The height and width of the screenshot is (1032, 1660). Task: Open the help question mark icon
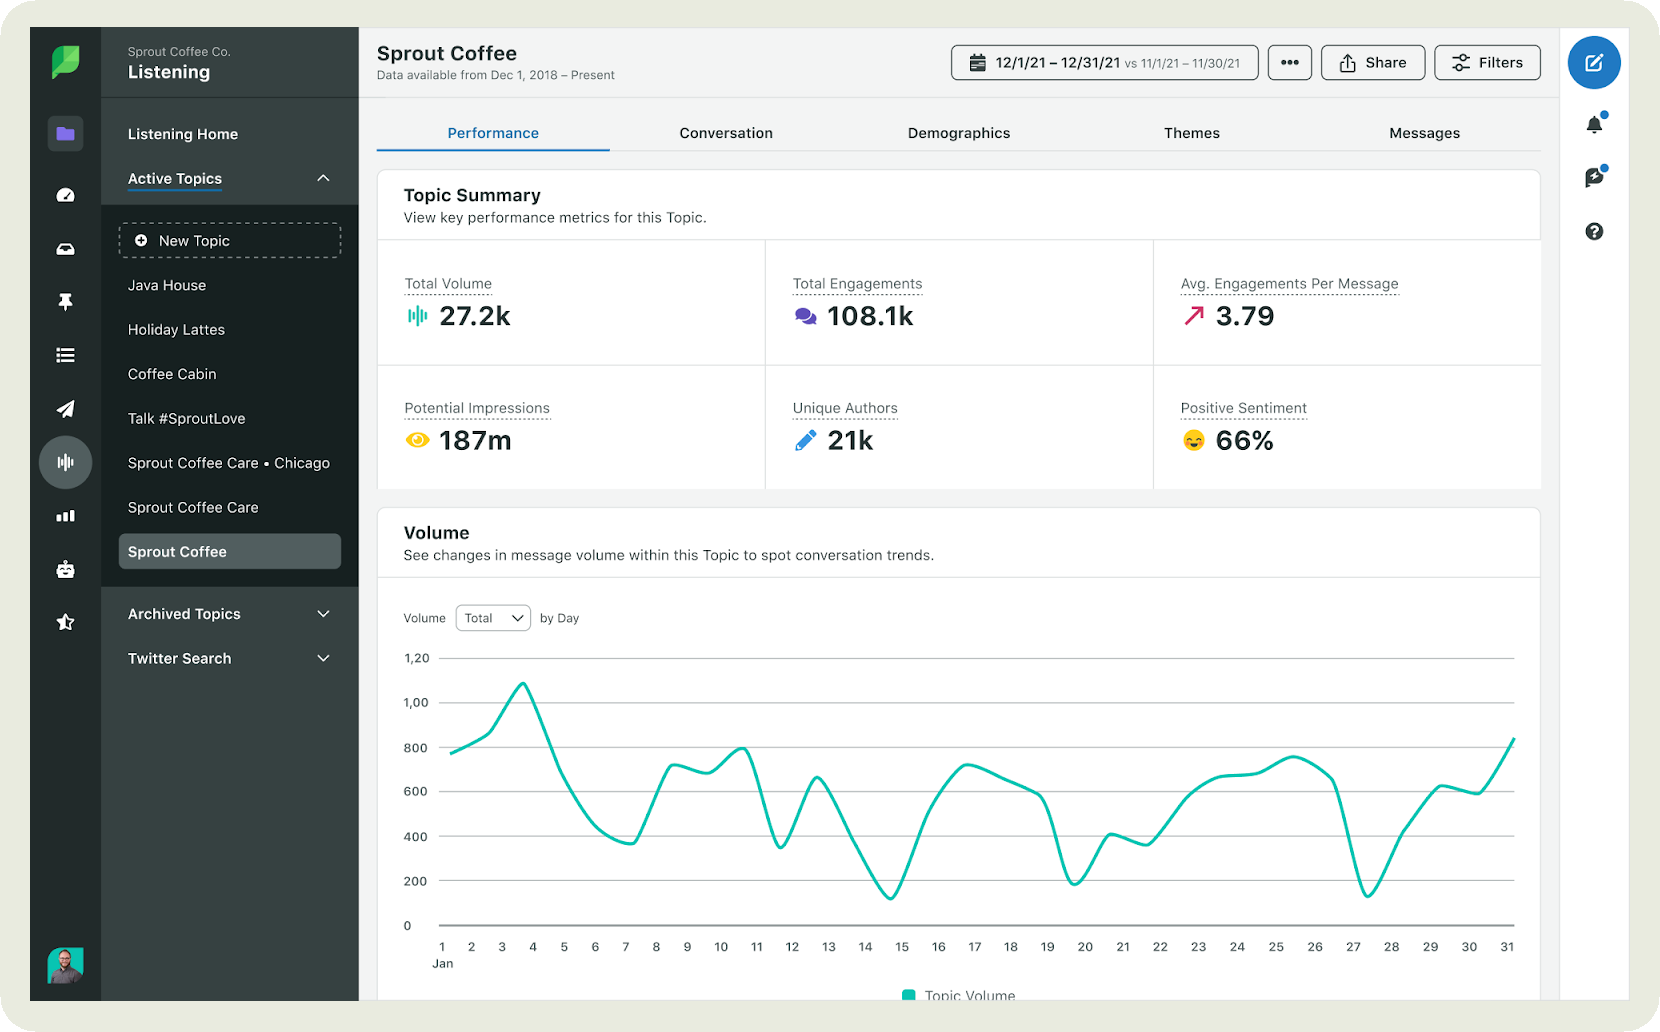1594,232
